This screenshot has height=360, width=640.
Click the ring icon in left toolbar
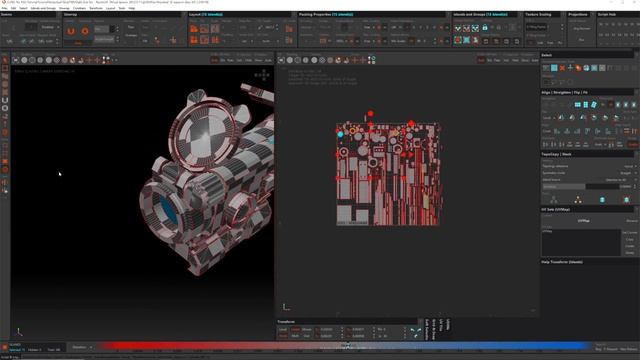pyautogui.click(x=5, y=108)
